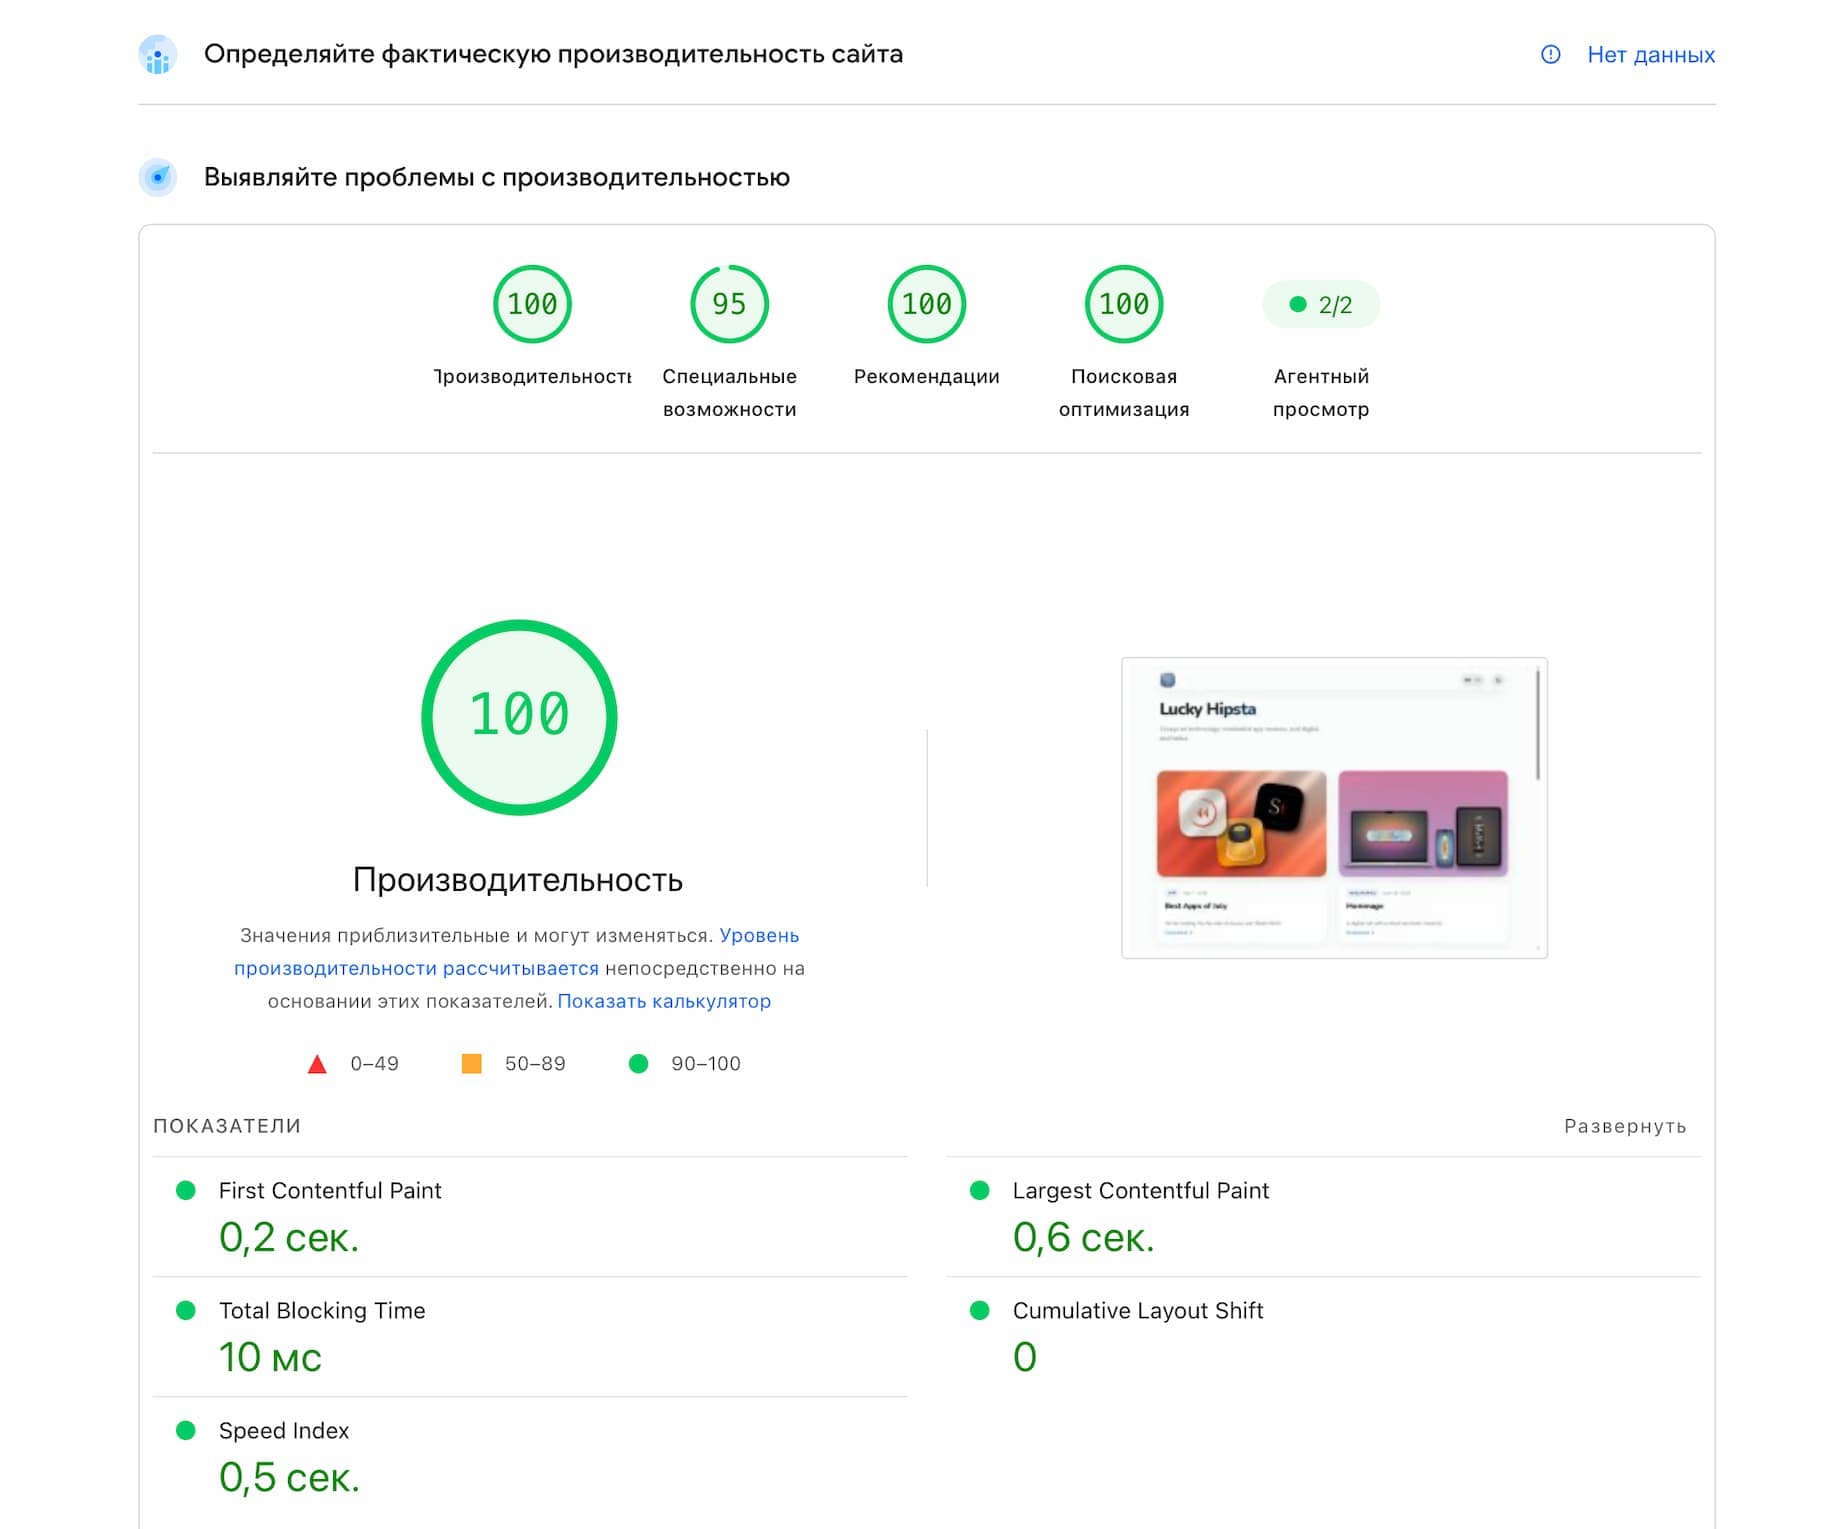Click the 0,6 сек. LCP value
The image size is (1846, 1529).
click(x=1083, y=1238)
